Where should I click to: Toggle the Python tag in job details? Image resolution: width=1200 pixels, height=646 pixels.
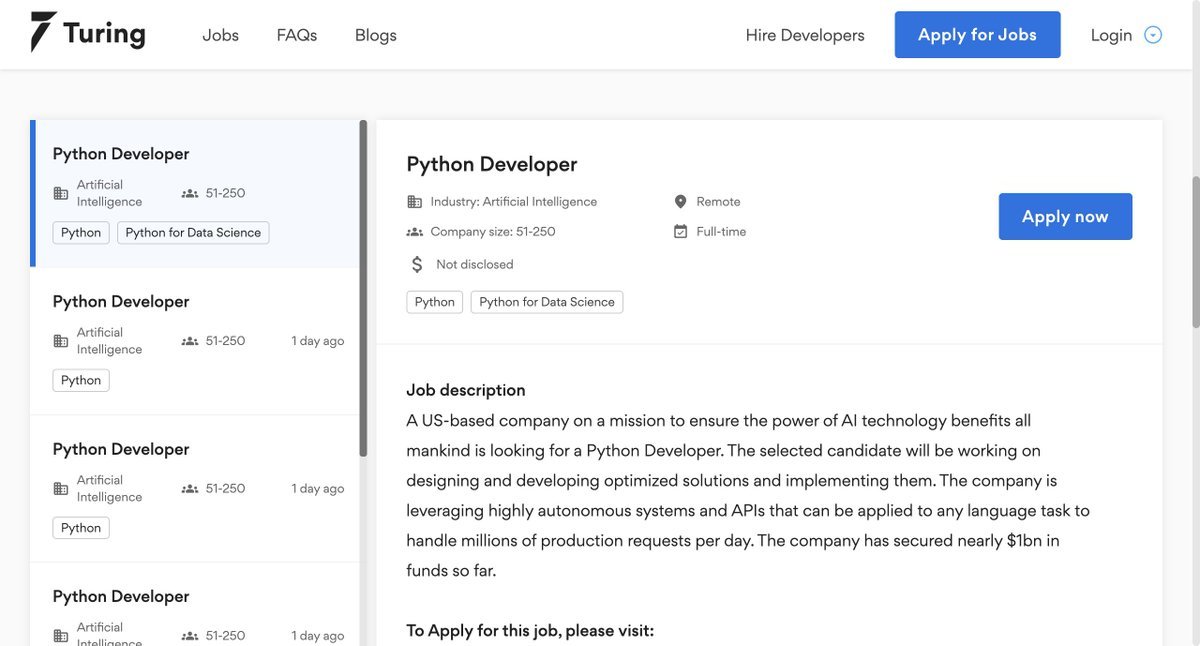tap(434, 300)
